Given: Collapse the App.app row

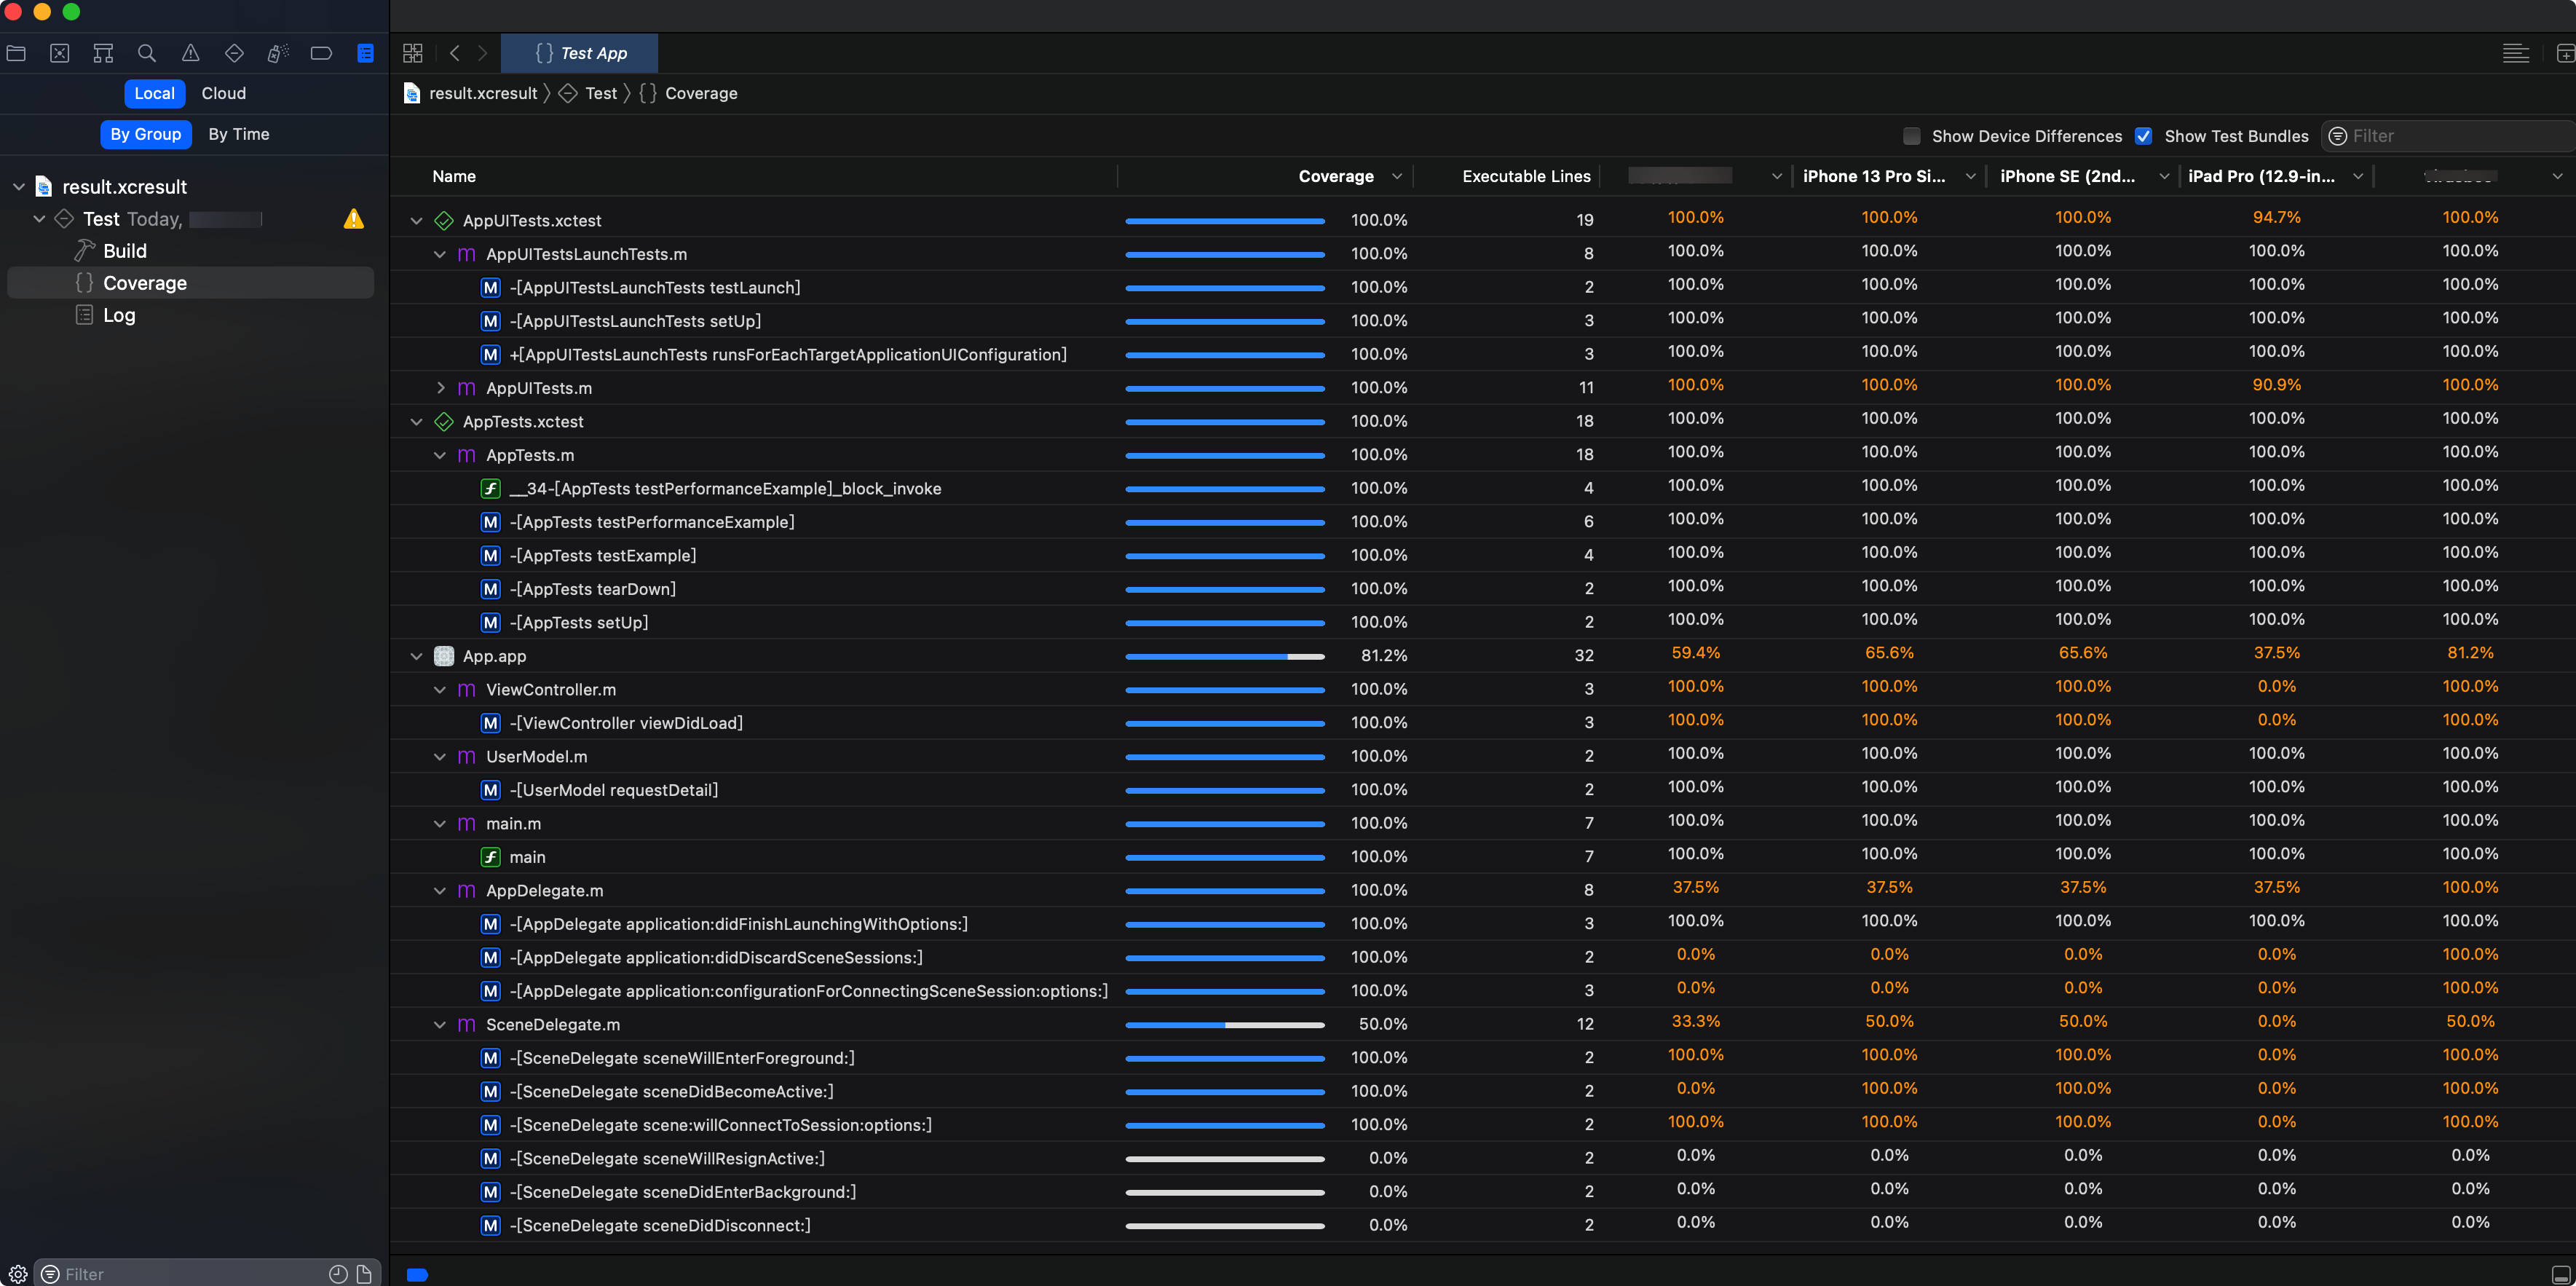Looking at the screenshot, I should pos(416,656).
